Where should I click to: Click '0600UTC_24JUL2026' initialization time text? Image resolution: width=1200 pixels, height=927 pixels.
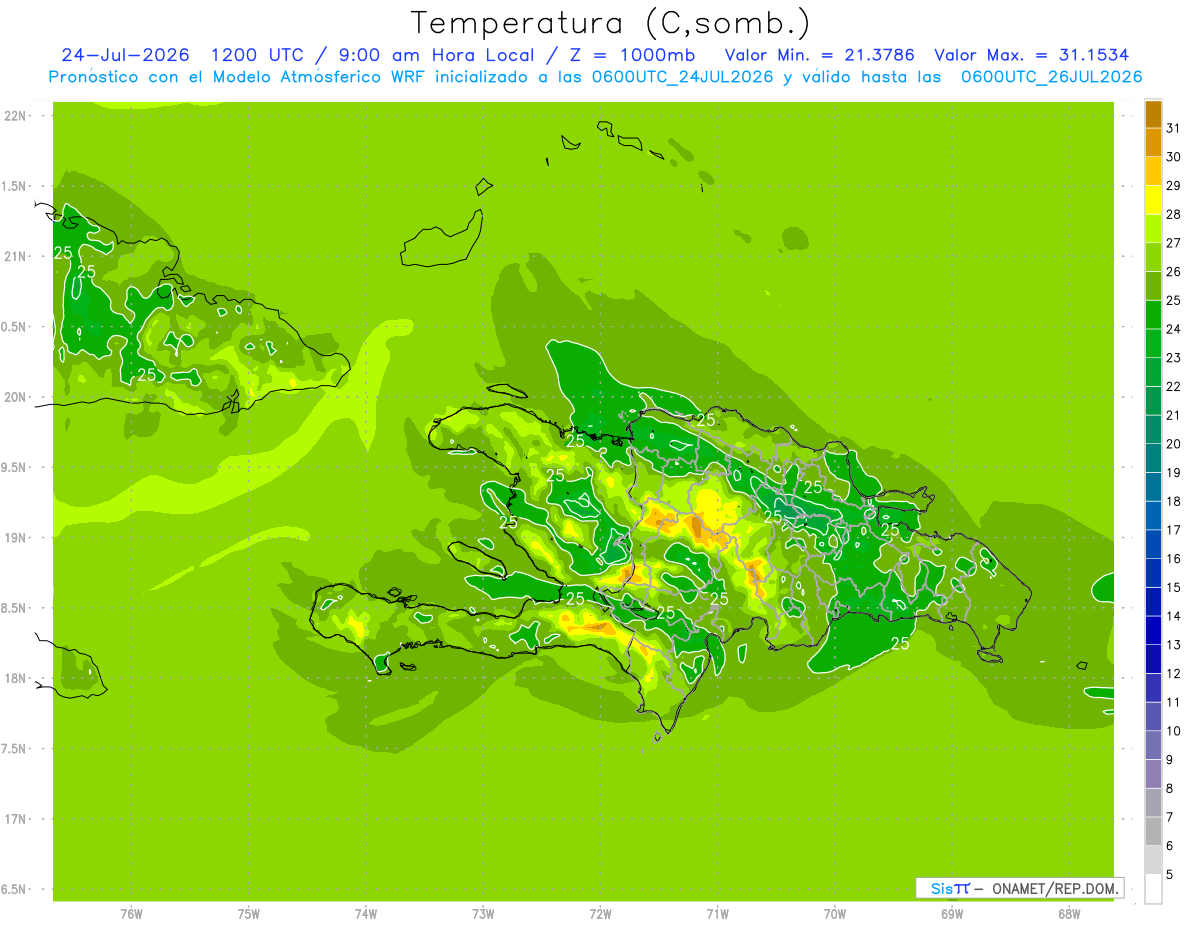[x=680, y=77]
